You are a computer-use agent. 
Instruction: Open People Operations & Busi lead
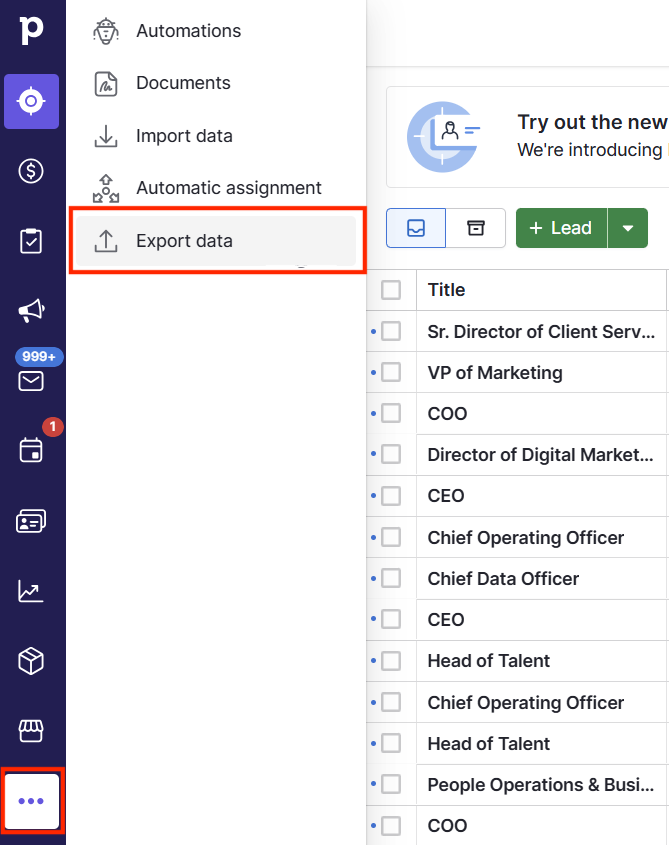coord(541,785)
